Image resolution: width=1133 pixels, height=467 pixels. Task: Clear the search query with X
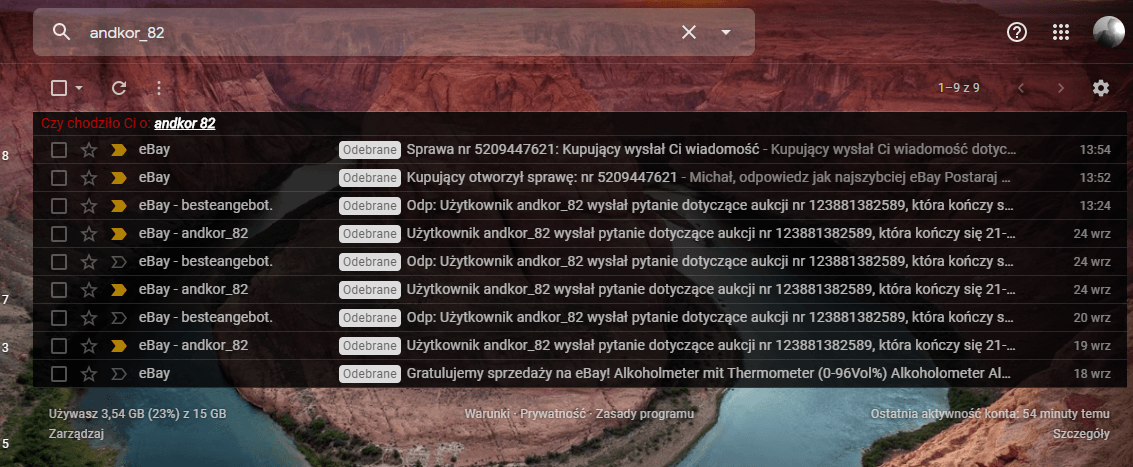pyautogui.click(x=689, y=32)
